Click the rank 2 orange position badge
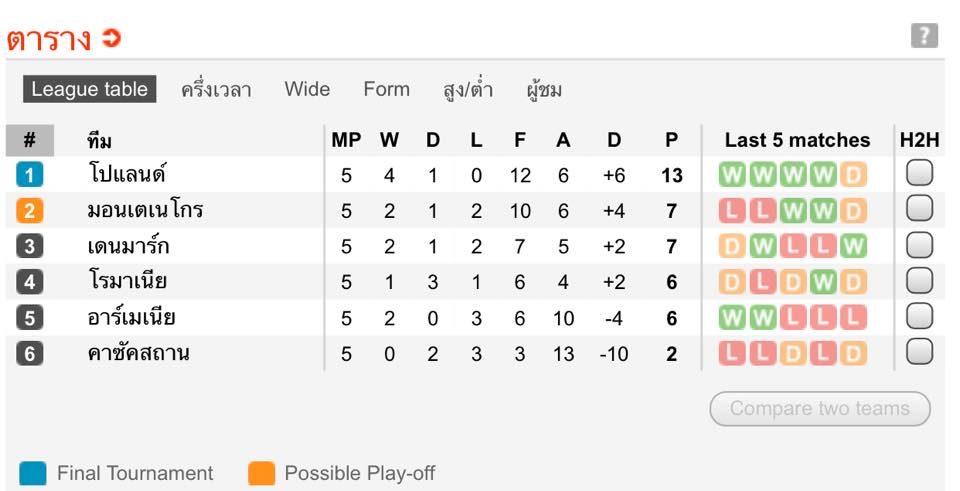The width and height of the screenshot is (960, 491). (30, 211)
